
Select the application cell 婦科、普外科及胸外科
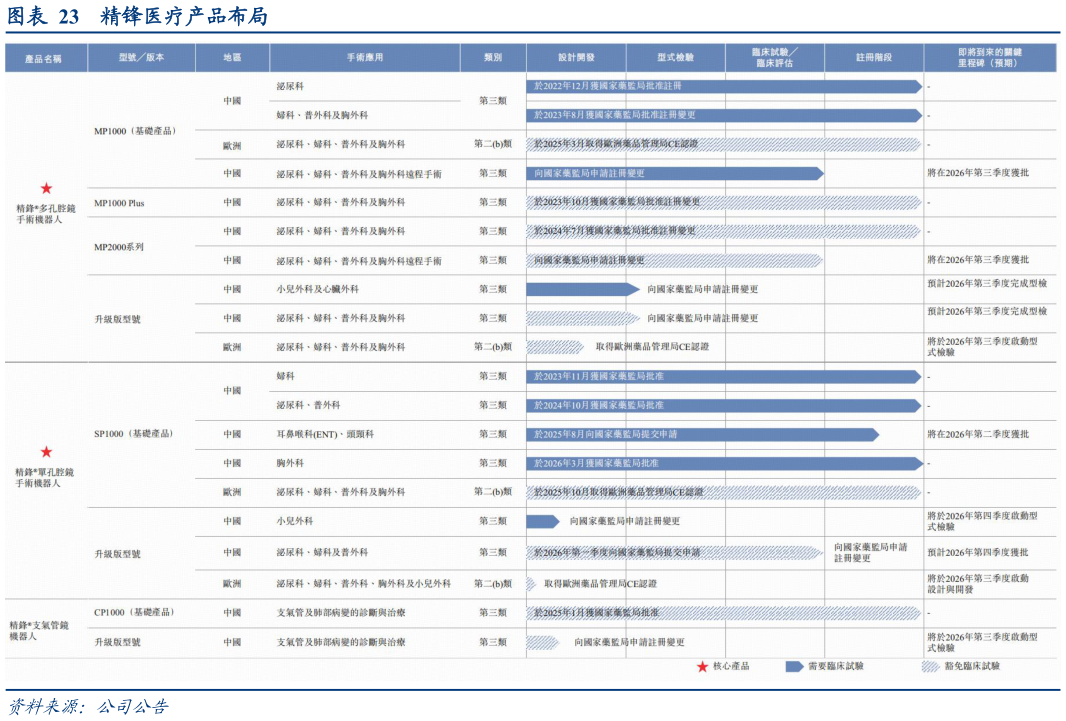(x=322, y=116)
